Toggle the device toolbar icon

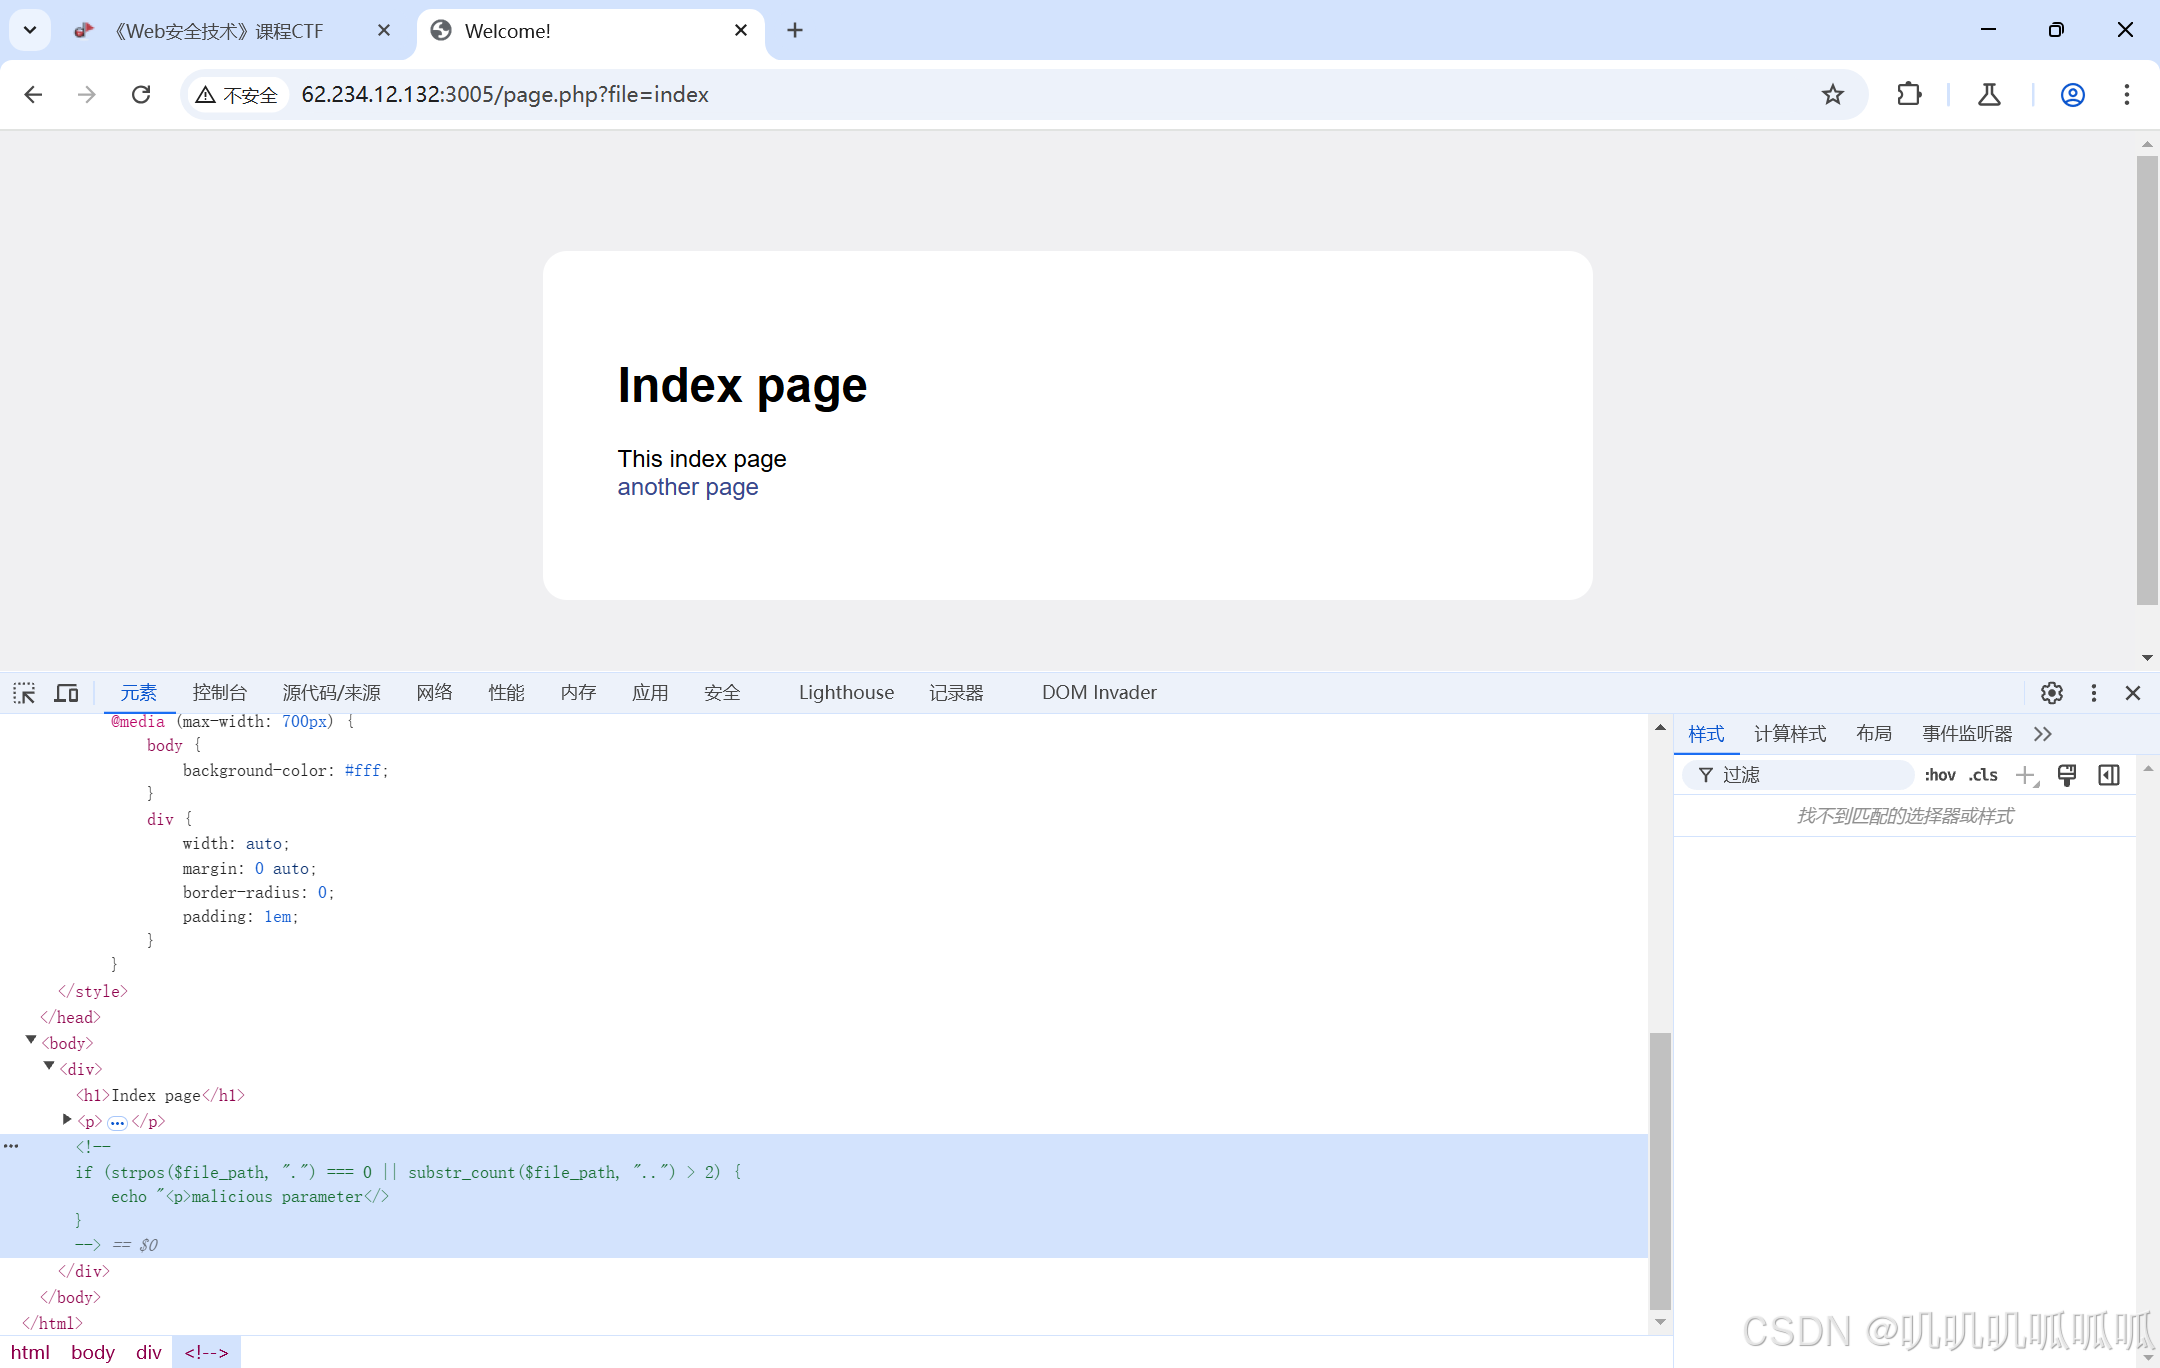coord(67,693)
